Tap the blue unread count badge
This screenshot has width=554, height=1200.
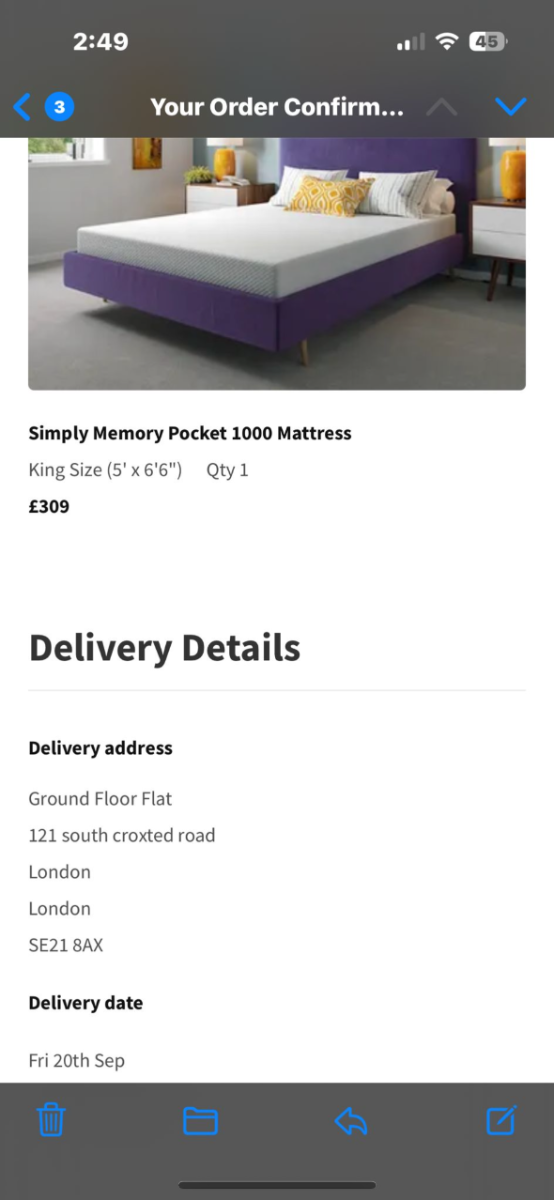click(x=59, y=106)
